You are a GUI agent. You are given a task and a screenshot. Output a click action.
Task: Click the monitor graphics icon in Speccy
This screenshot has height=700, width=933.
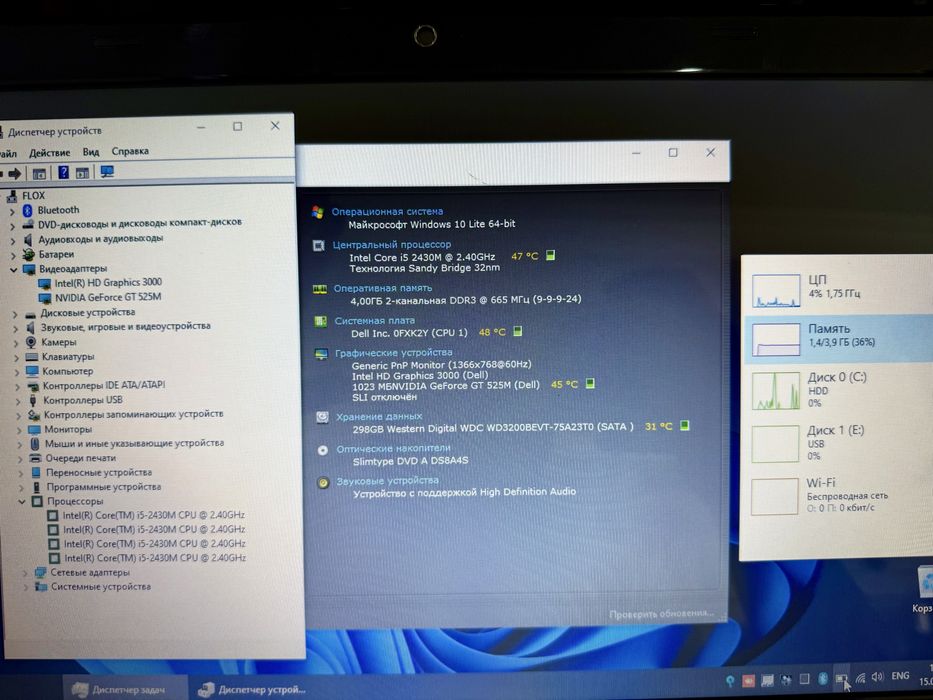[321, 354]
